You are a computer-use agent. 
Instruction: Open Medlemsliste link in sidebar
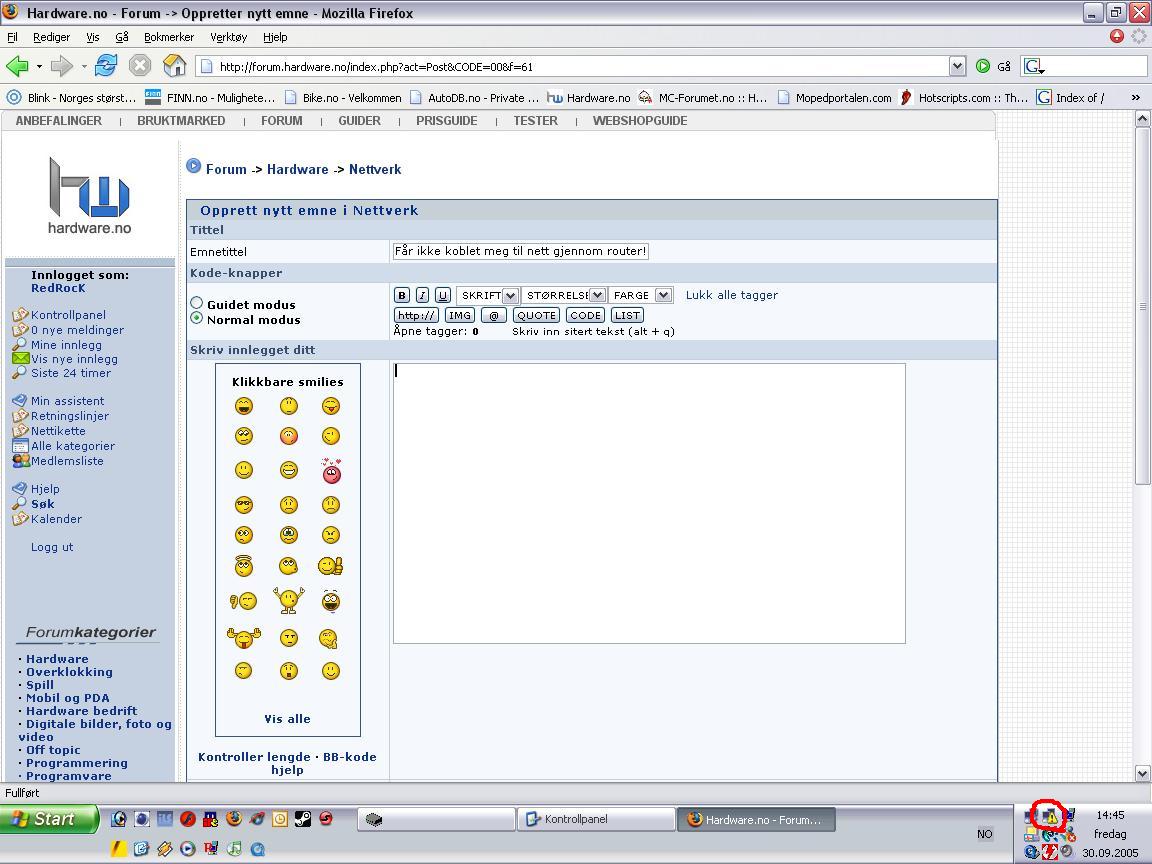pyautogui.click(x=67, y=461)
